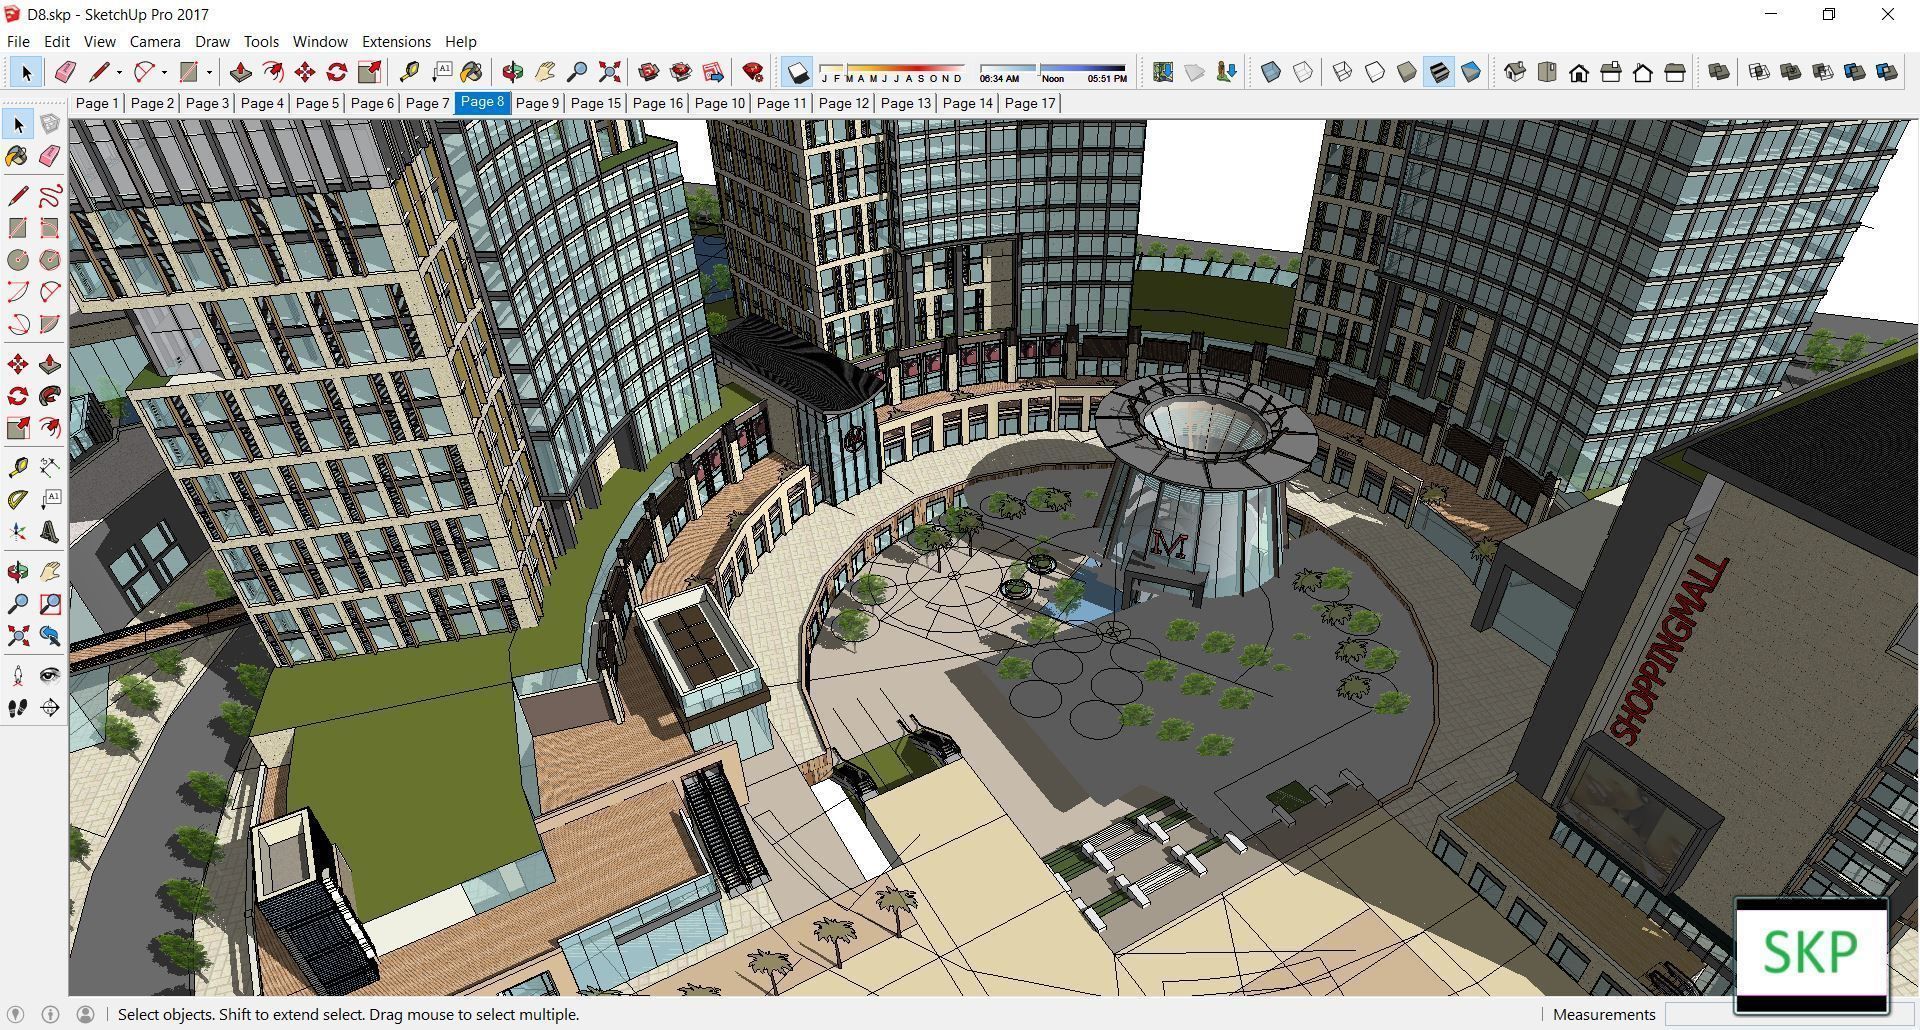Screen dimensions: 1920x1030
Task: Toggle Back Edges face style
Action: tap(1303, 72)
